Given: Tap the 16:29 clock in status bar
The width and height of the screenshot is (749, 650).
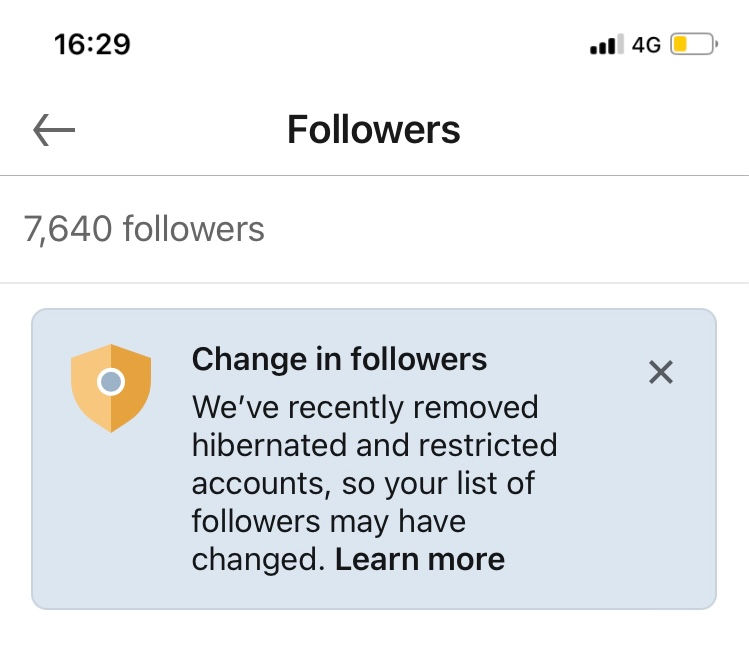Looking at the screenshot, I should point(91,45).
